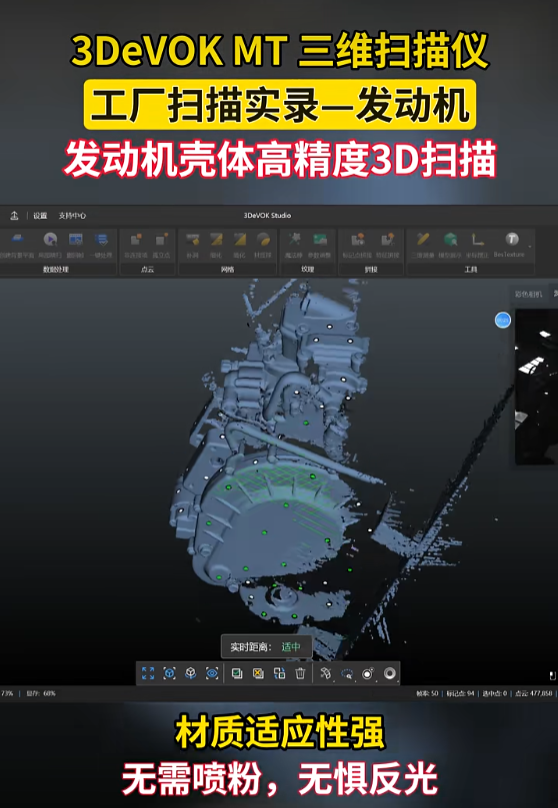Click the 点云 count in status bar
This screenshot has height=808, width=558.
pyautogui.click(x=534, y=693)
